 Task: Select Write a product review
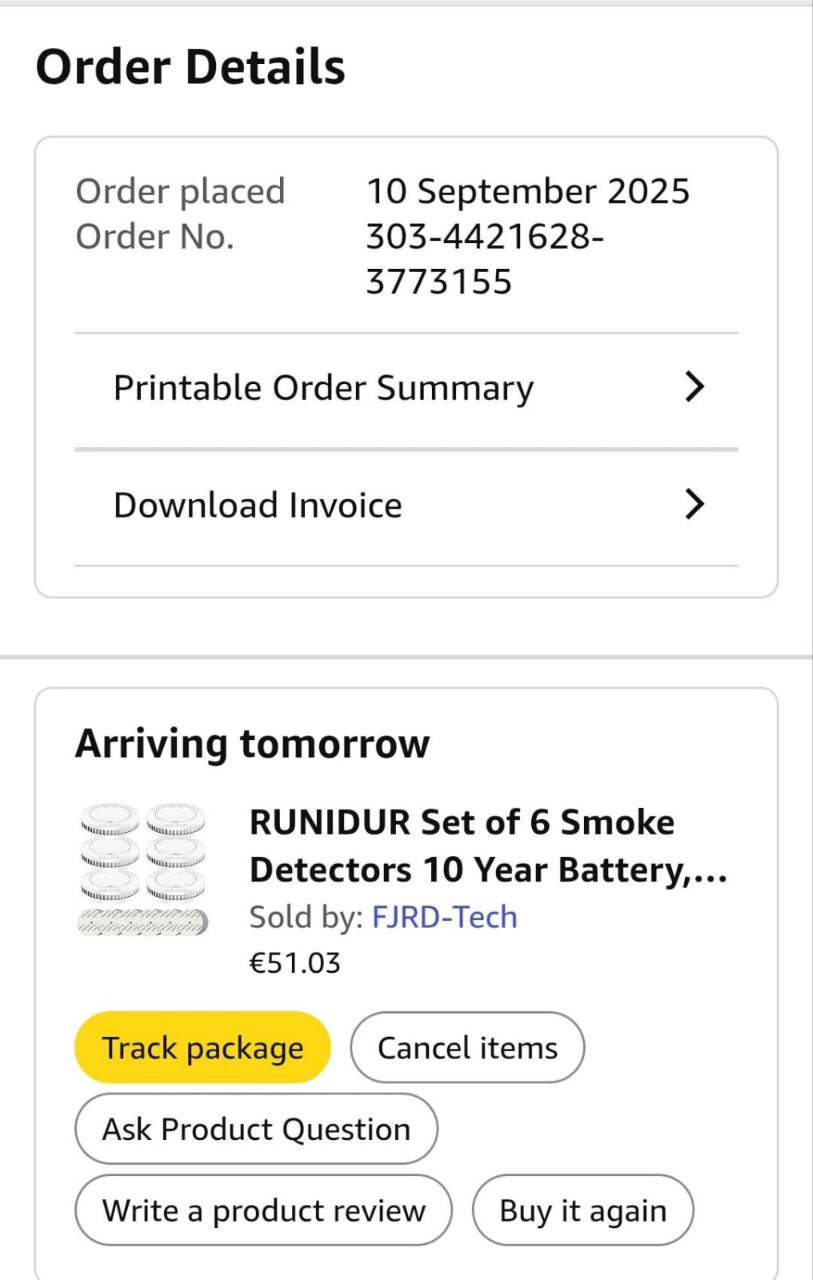pos(263,1210)
